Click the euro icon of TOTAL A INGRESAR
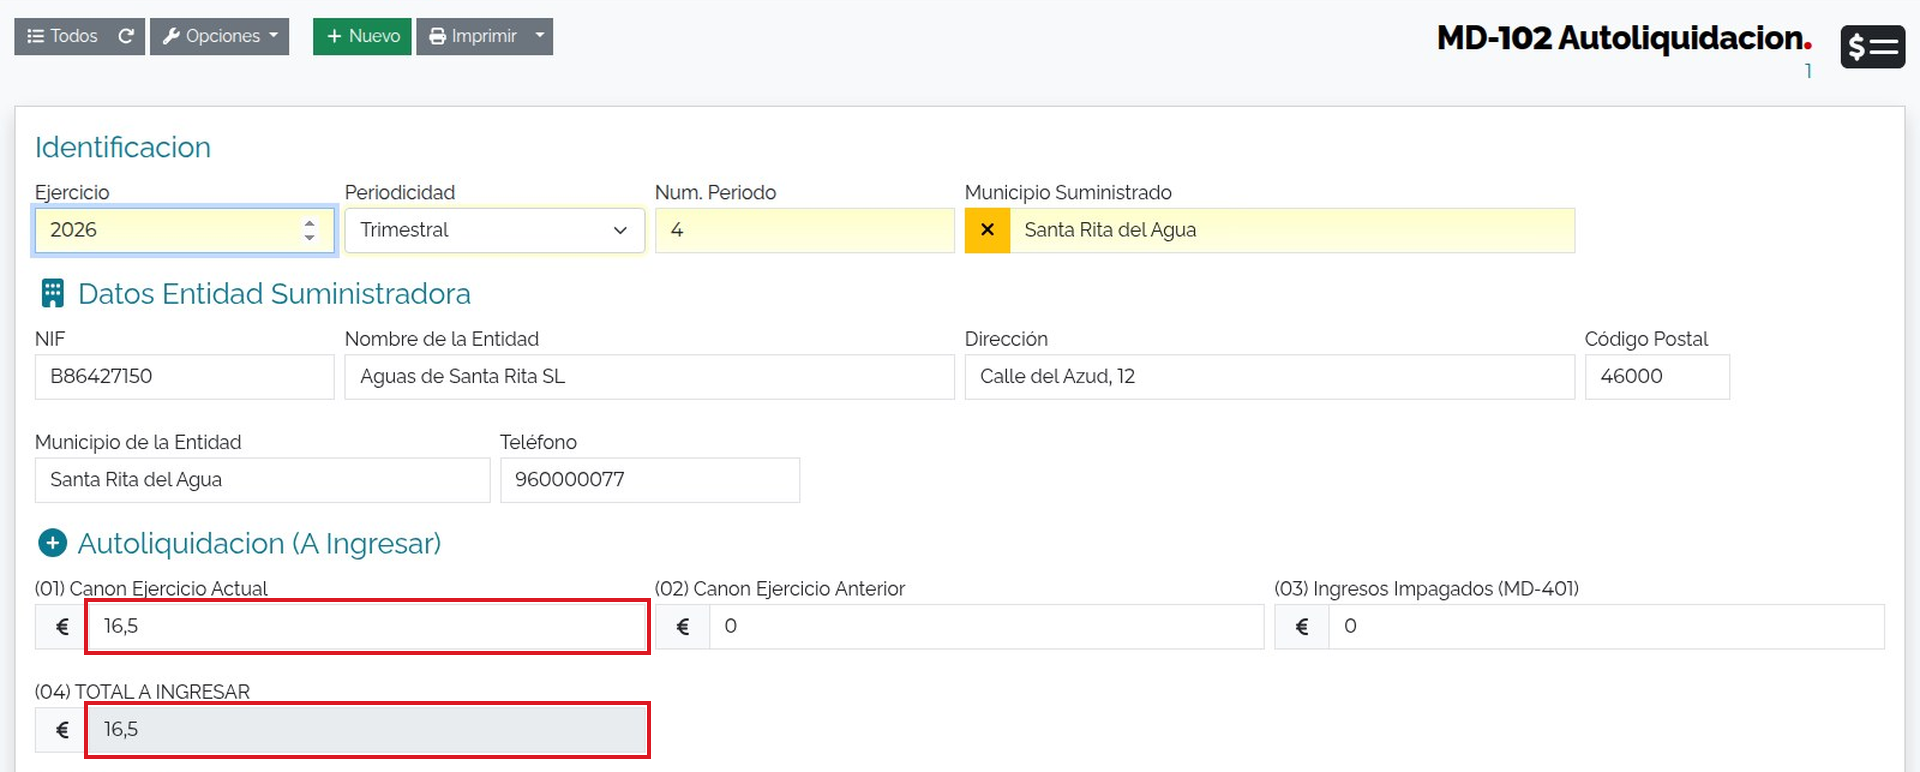Viewport: 1920px width, 772px height. click(62, 730)
